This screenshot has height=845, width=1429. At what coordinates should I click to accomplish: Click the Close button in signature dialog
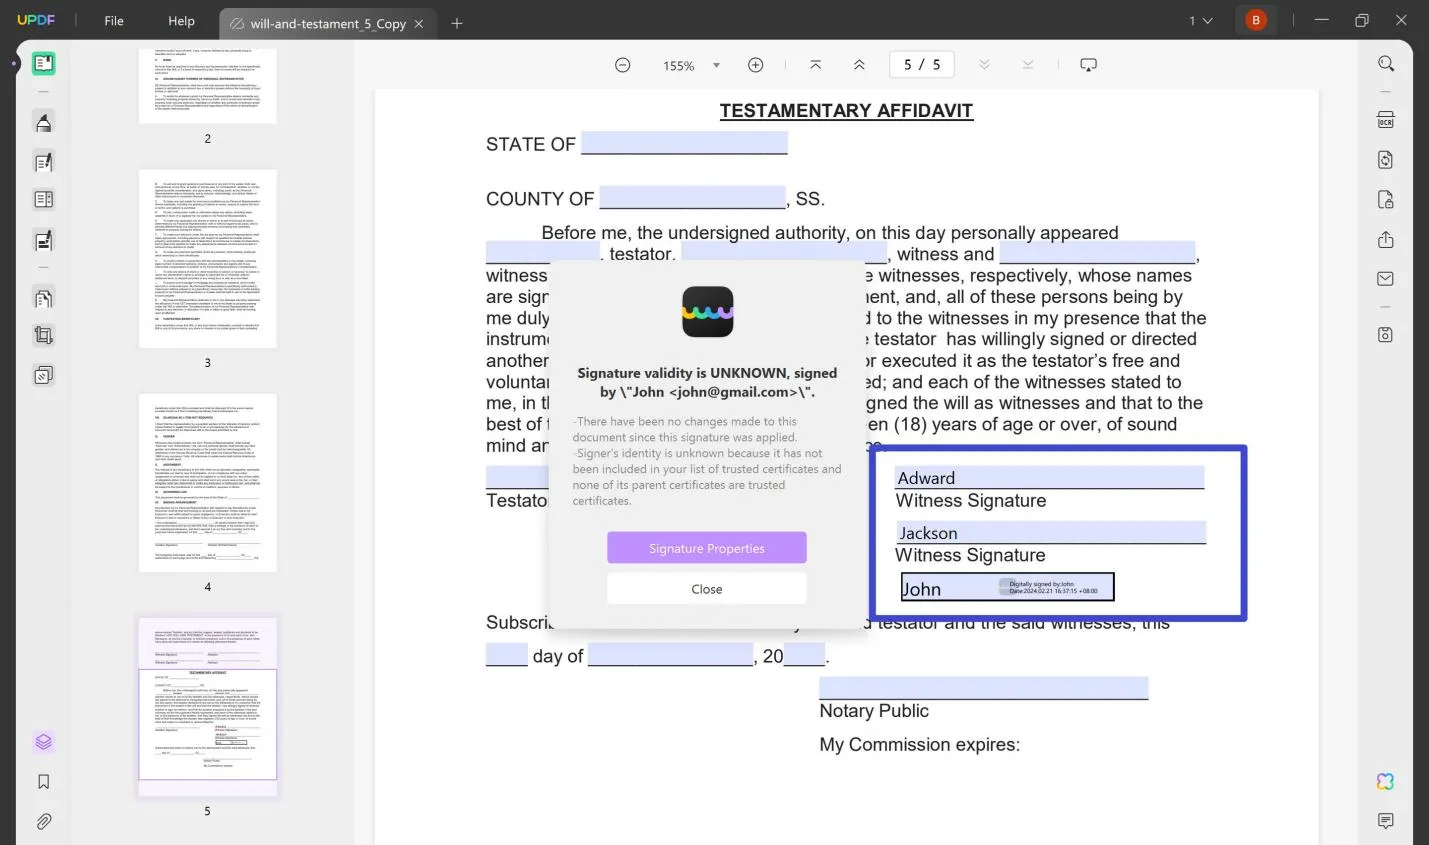point(706,589)
